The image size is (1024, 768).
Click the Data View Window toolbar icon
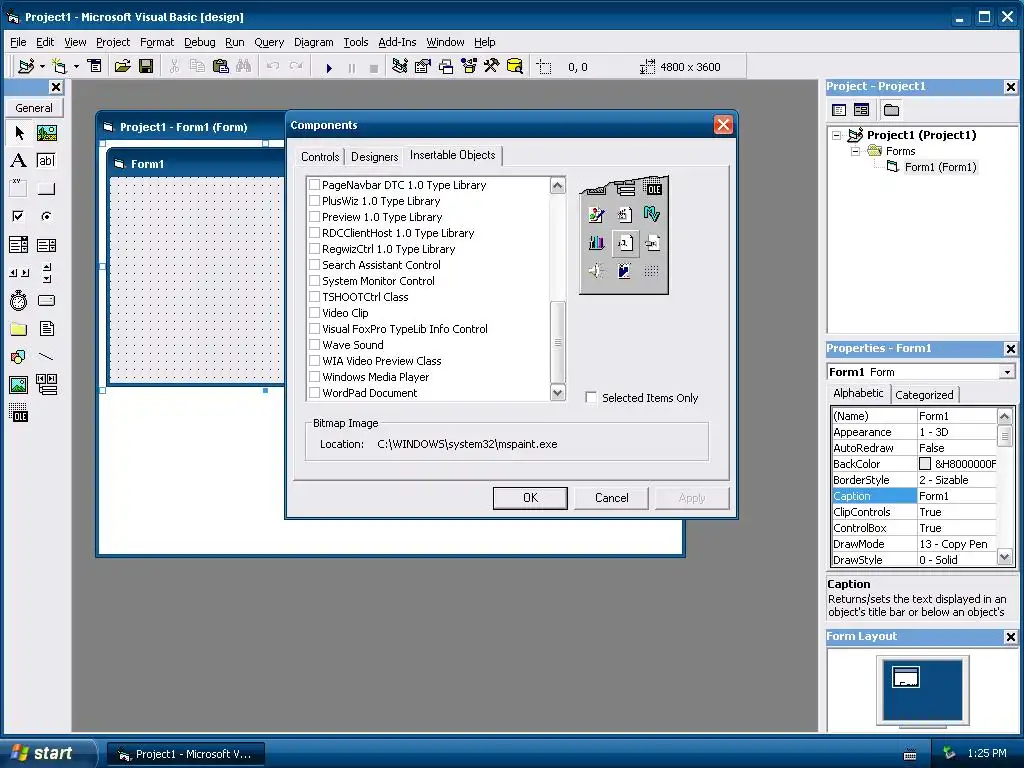(515, 66)
